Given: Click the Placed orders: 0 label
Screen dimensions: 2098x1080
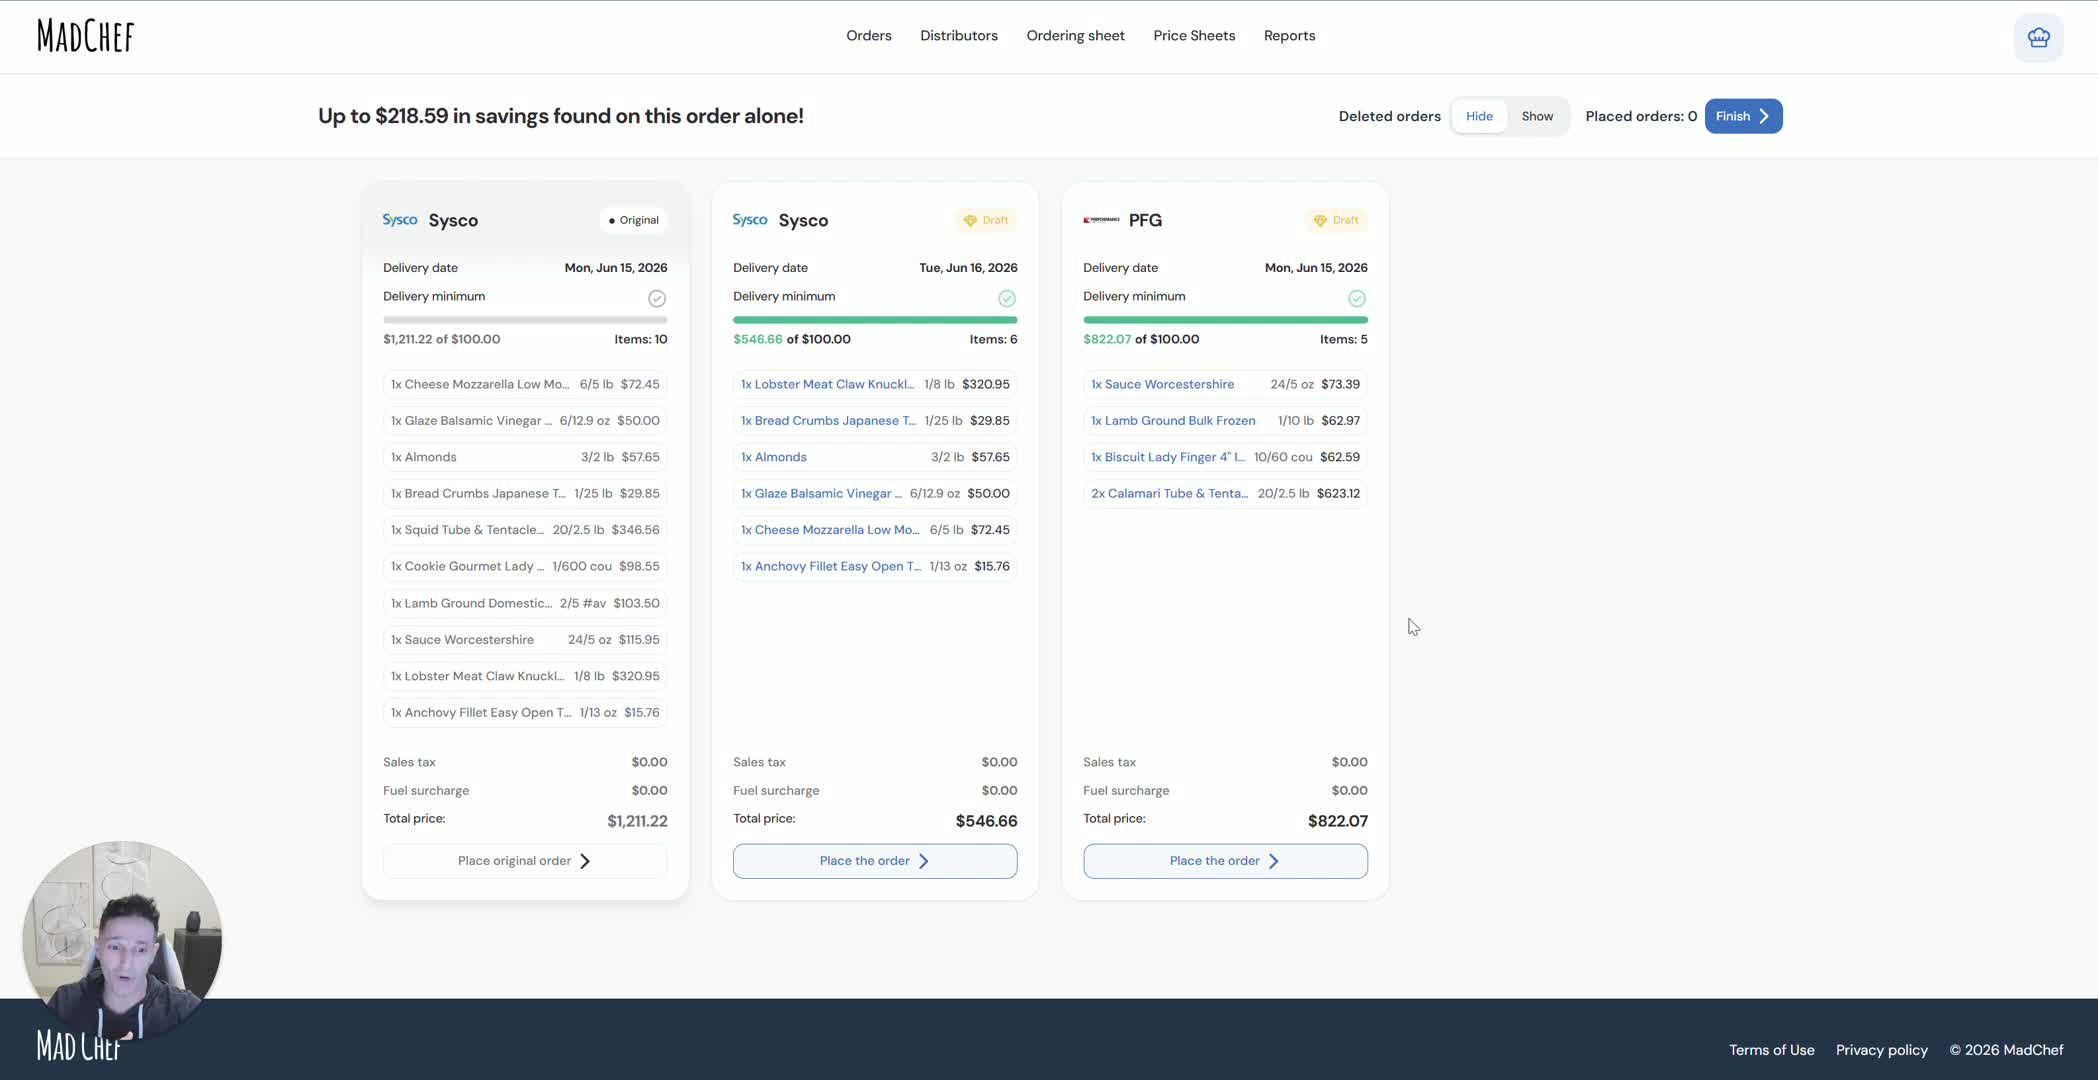Looking at the screenshot, I should coord(1640,116).
